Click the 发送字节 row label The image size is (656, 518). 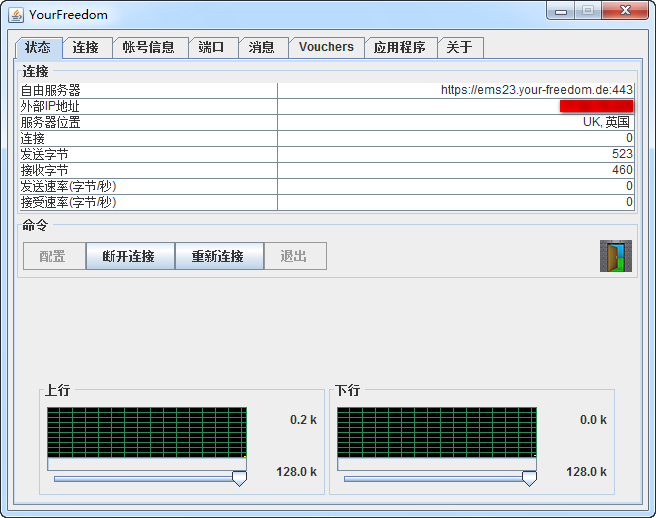tap(44, 154)
